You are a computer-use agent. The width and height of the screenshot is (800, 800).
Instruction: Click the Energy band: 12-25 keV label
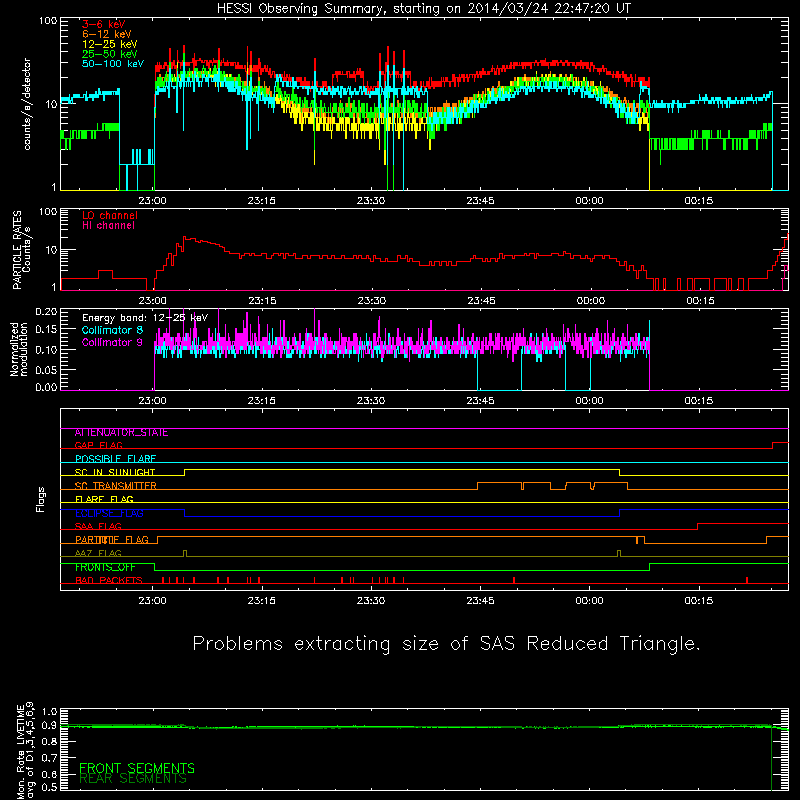click(x=145, y=318)
